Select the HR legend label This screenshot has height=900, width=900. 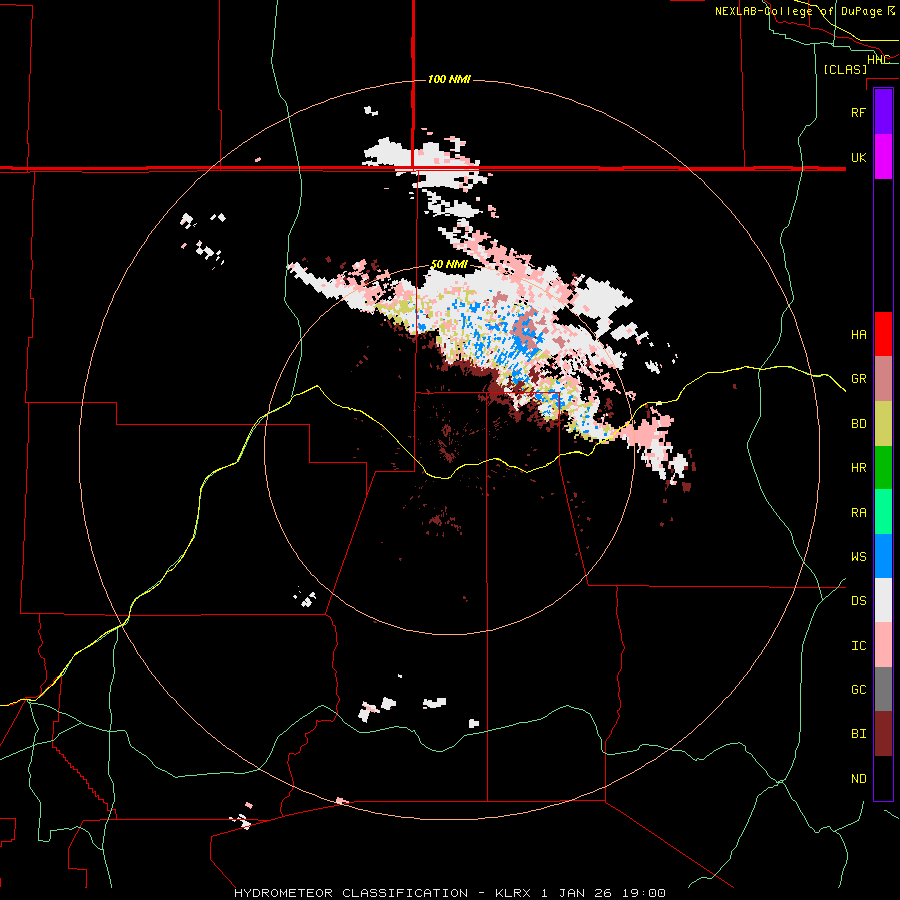click(858, 468)
